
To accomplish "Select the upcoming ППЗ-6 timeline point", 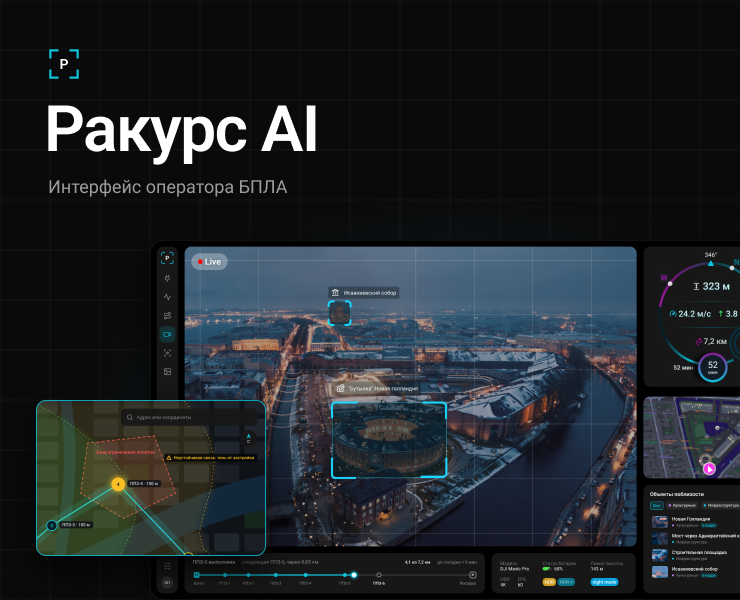I will coord(378,575).
